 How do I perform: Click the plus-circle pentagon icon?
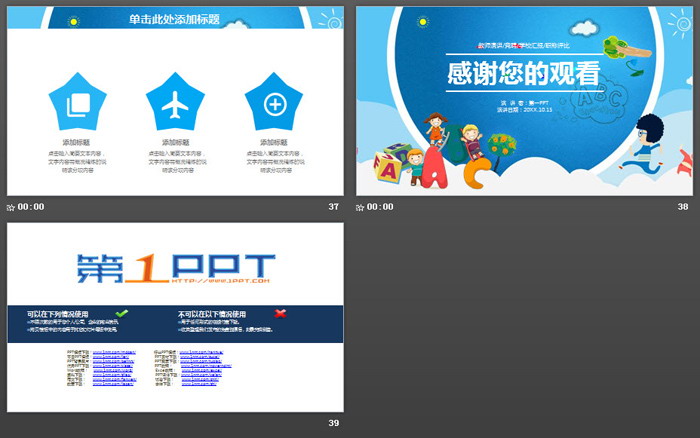[274, 103]
